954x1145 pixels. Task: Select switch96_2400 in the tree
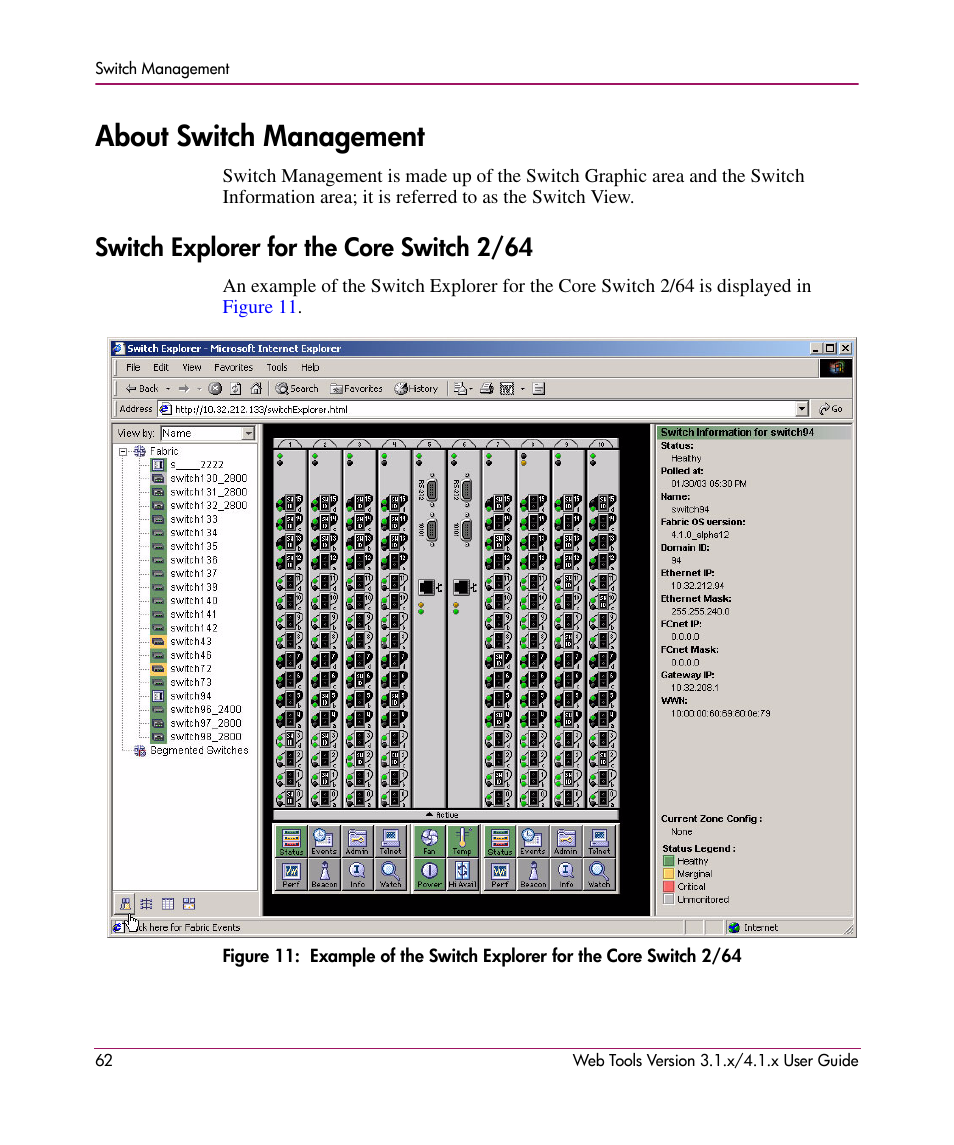pyautogui.click(x=205, y=710)
